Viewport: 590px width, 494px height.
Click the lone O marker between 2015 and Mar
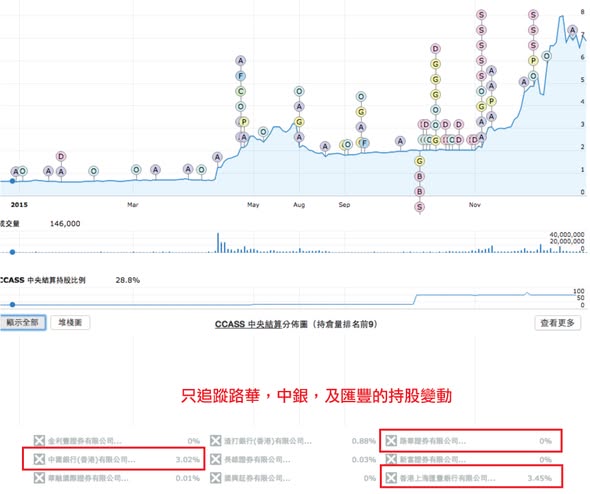tap(94, 171)
